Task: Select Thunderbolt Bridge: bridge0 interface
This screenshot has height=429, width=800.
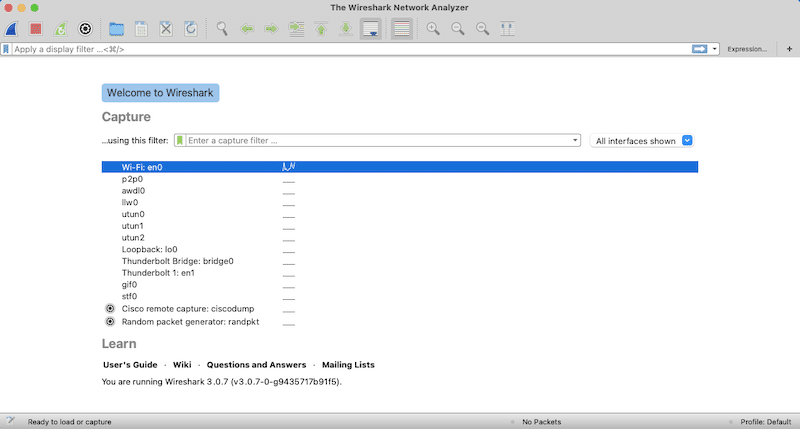Action: point(399,261)
